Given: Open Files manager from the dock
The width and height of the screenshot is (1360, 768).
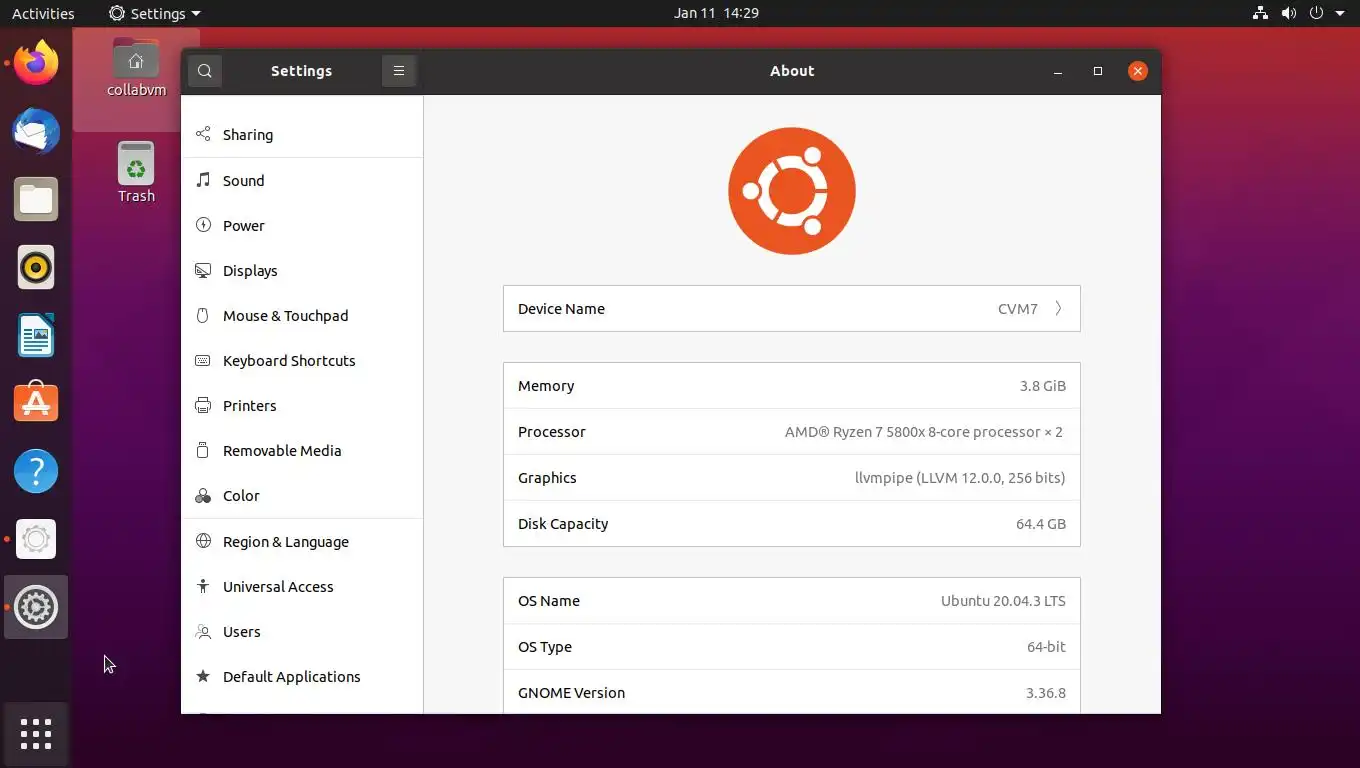Looking at the screenshot, I should click(36, 199).
